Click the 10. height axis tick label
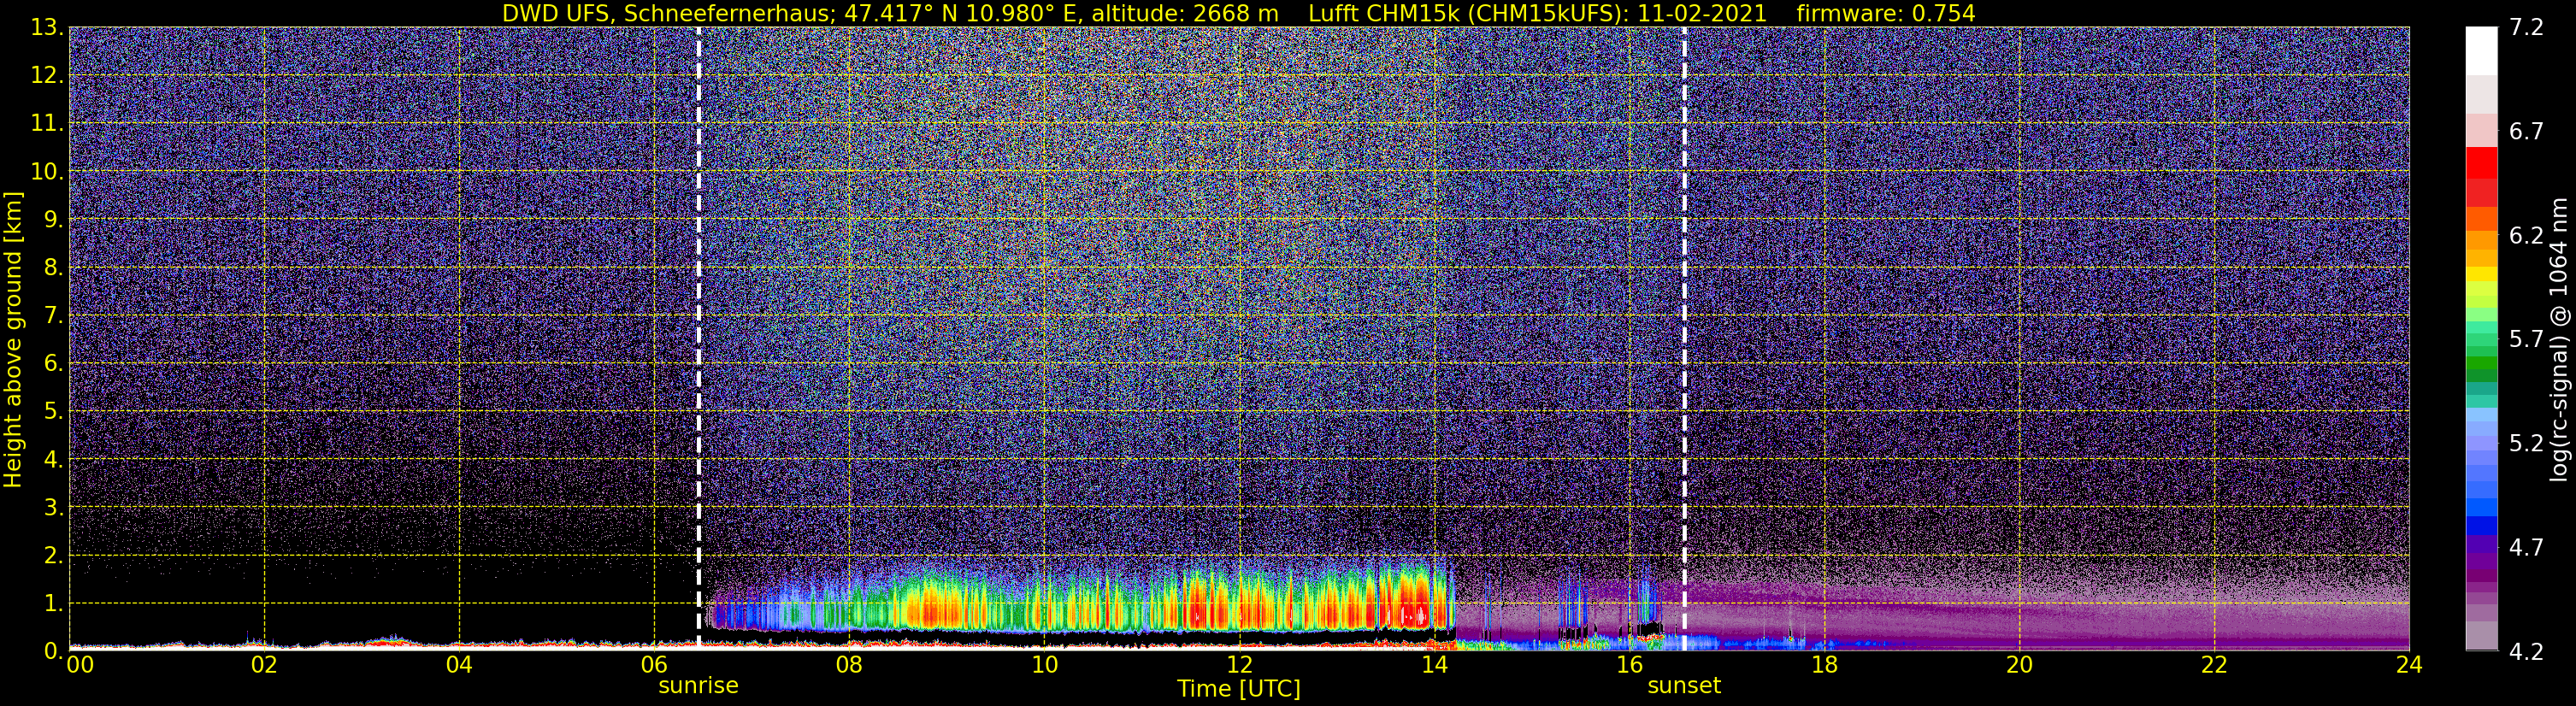The height and width of the screenshot is (706, 2576). [x=46, y=172]
